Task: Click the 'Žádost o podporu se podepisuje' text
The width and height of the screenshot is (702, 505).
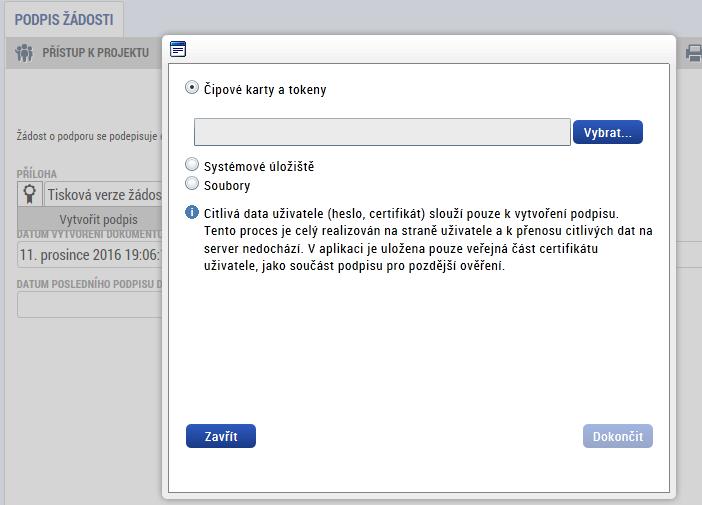Action: pyautogui.click(x=87, y=136)
